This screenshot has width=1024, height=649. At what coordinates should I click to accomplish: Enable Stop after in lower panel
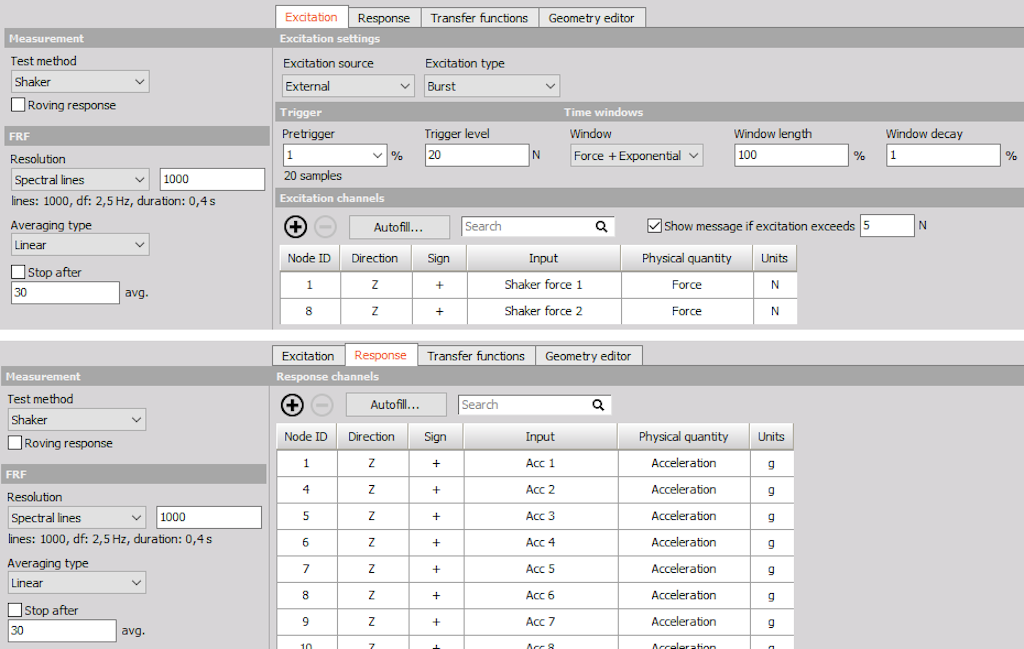pyautogui.click(x=15, y=610)
